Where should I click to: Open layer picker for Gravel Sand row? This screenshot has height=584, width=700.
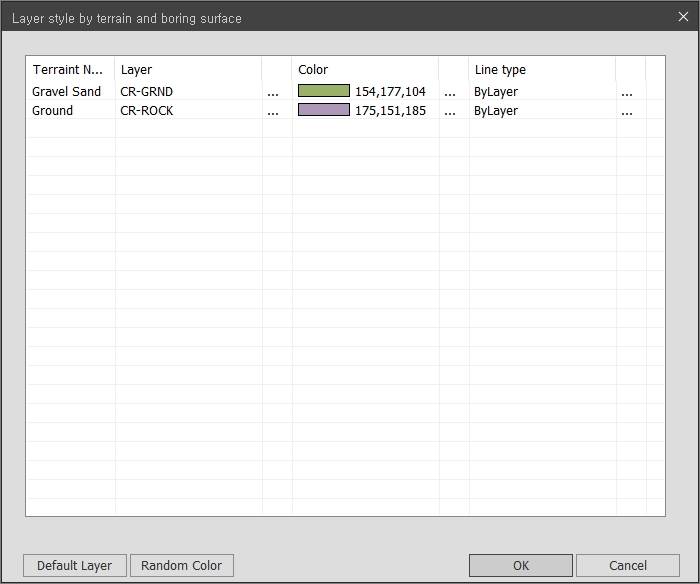click(273, 92)
